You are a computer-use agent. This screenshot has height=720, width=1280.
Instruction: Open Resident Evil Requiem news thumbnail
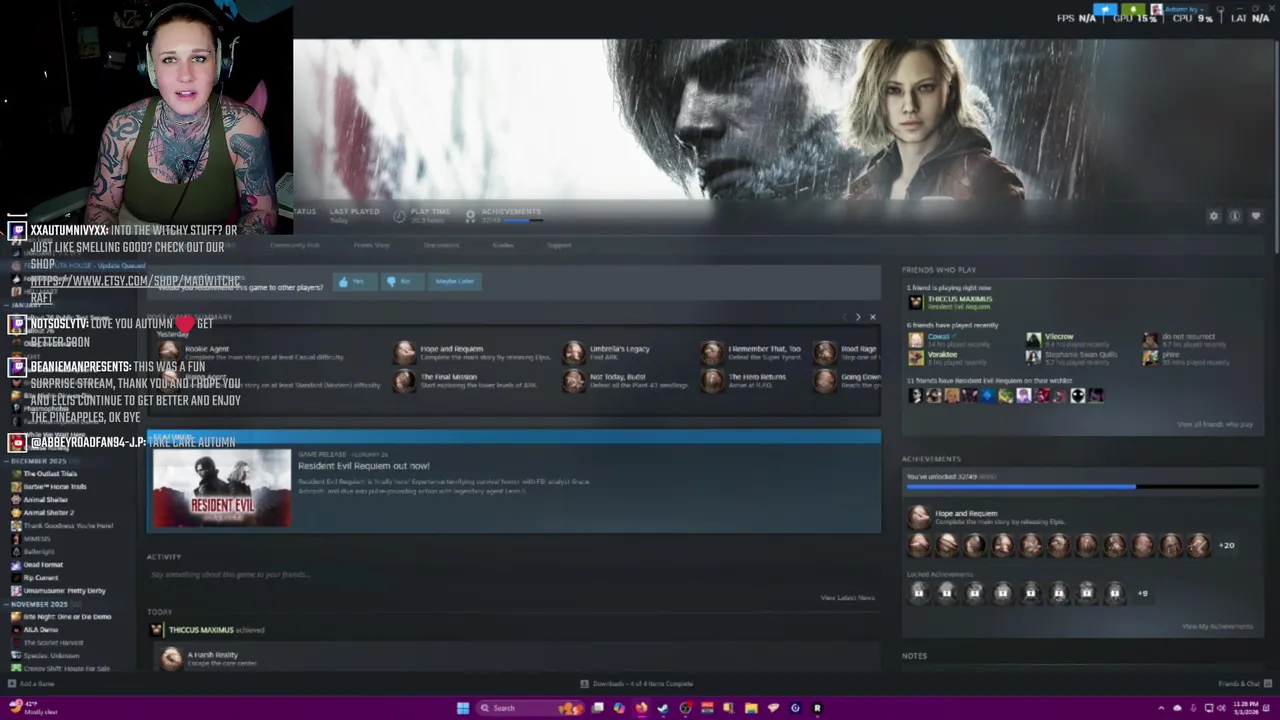coord(222,487)
